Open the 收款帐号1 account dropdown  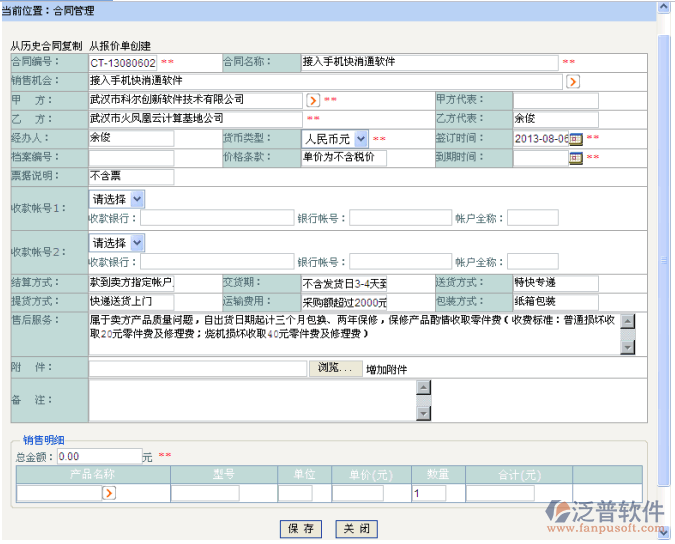coord(137,199)
